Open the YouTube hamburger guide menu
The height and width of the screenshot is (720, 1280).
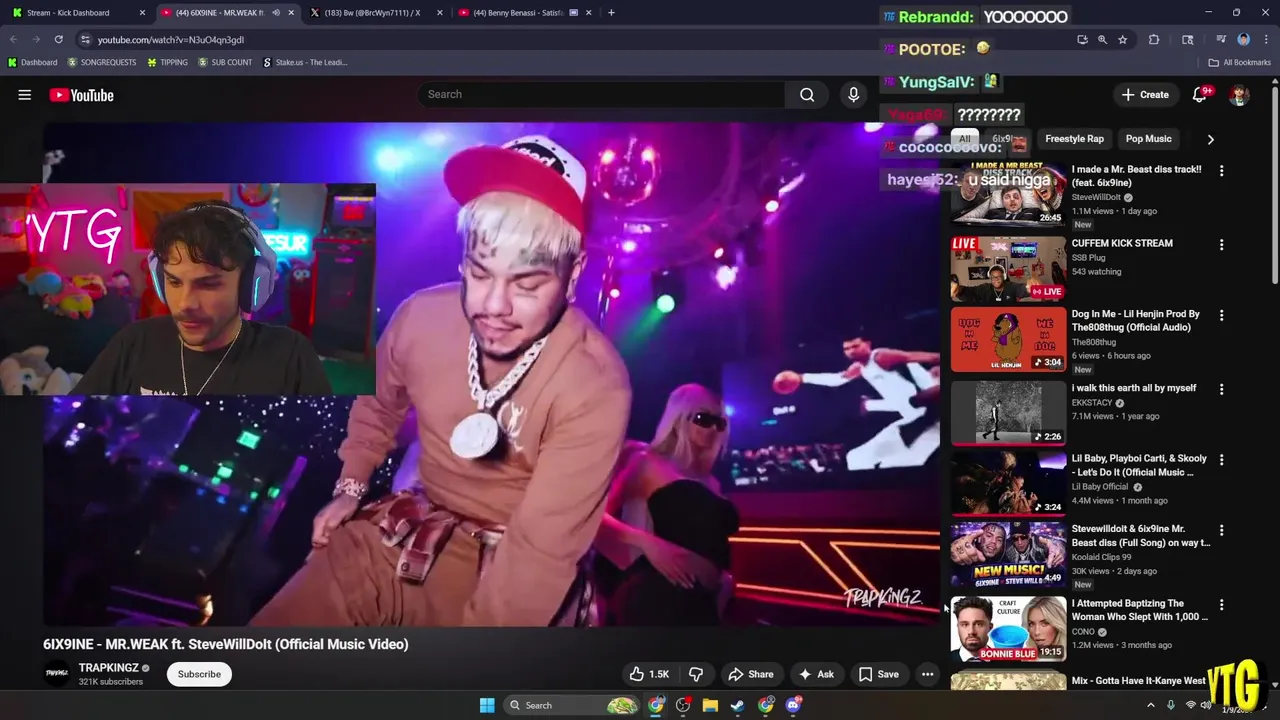(x=25, y=95)
